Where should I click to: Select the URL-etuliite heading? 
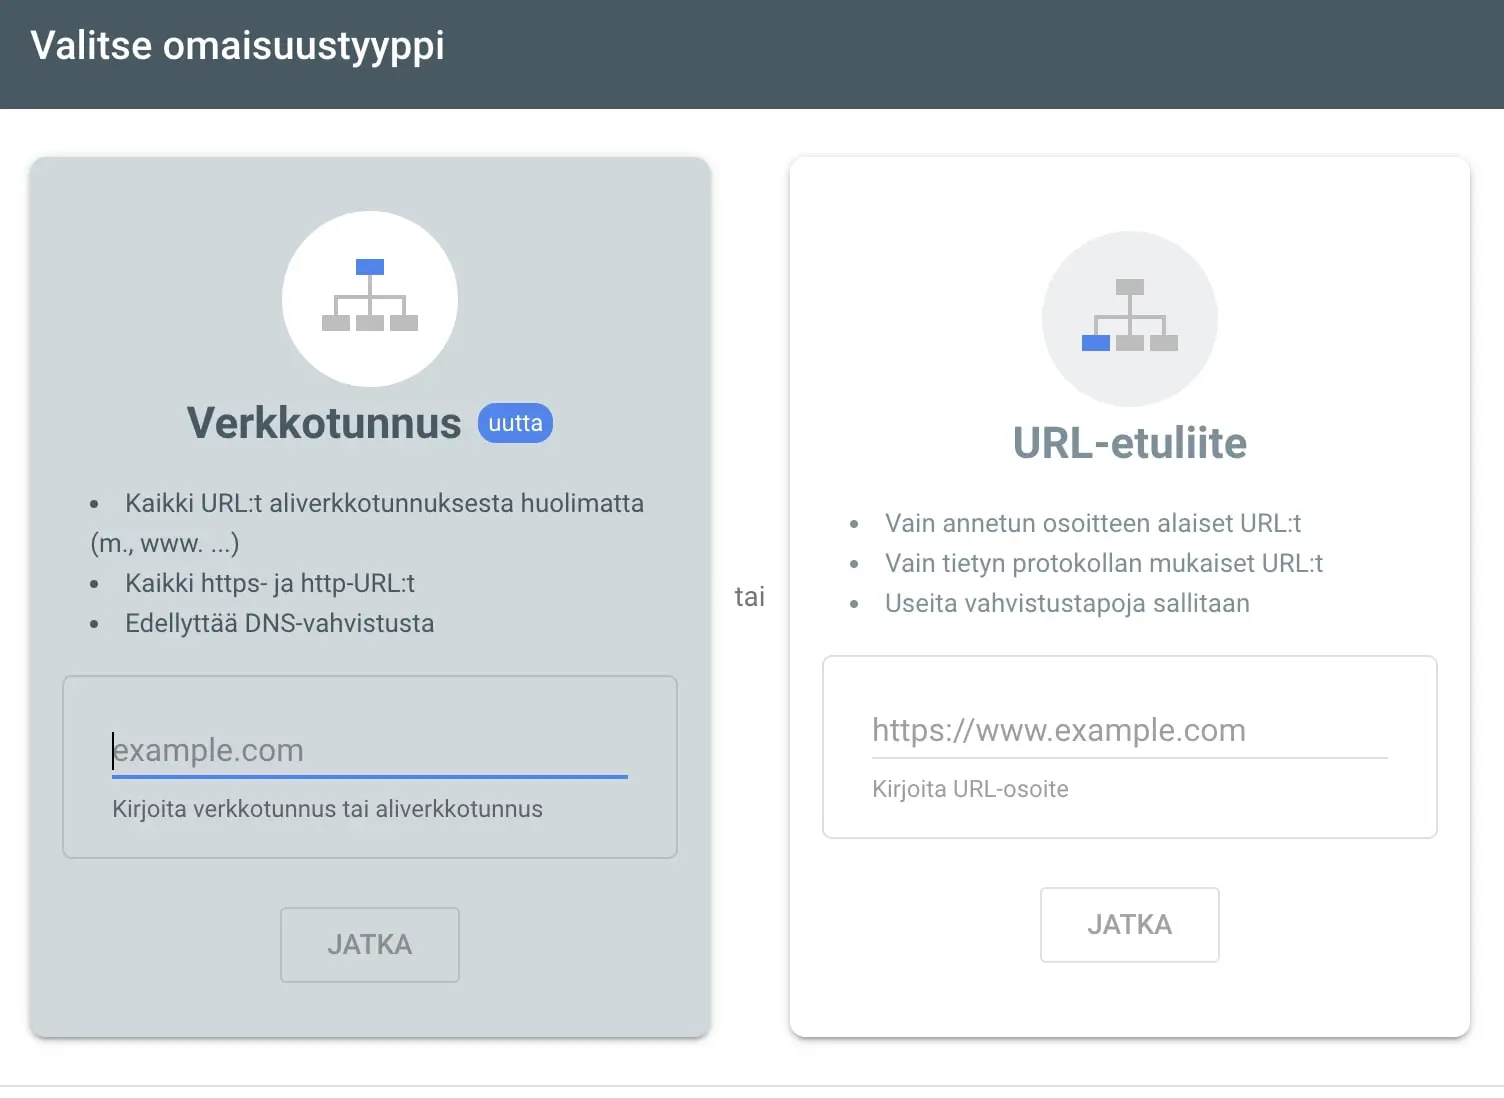coord(1130,443)
